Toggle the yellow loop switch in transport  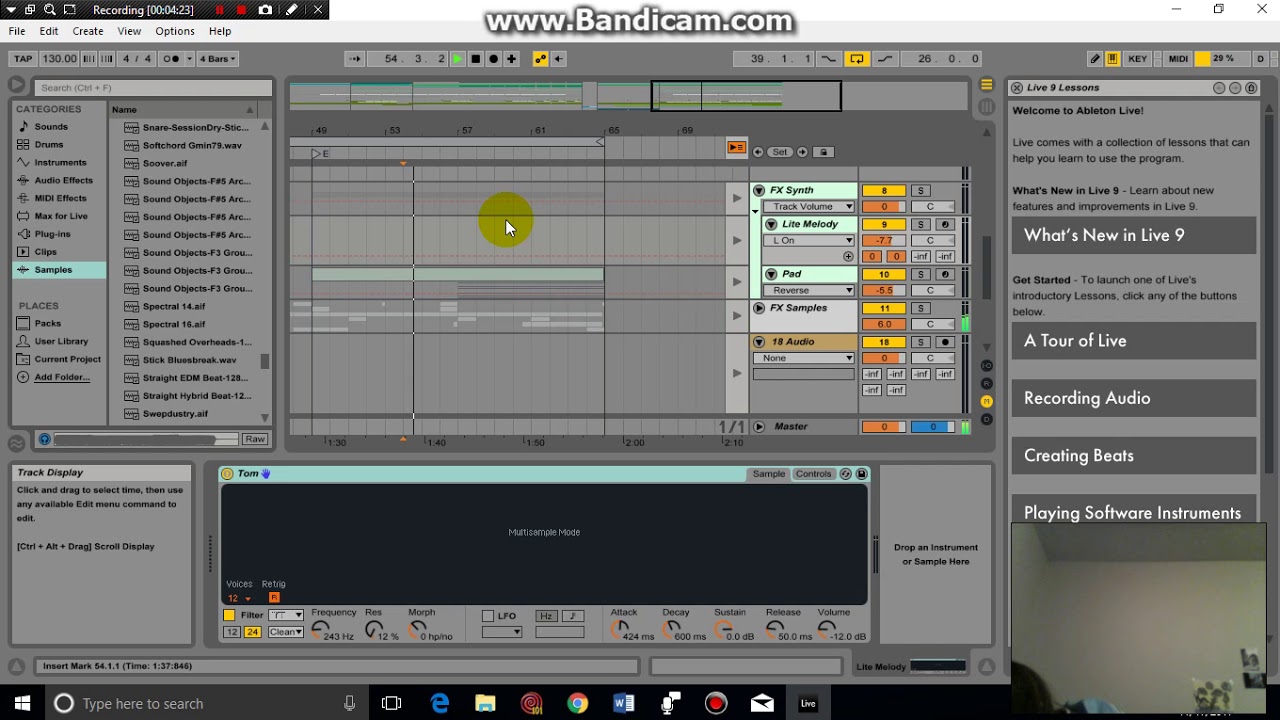[857, 59]
